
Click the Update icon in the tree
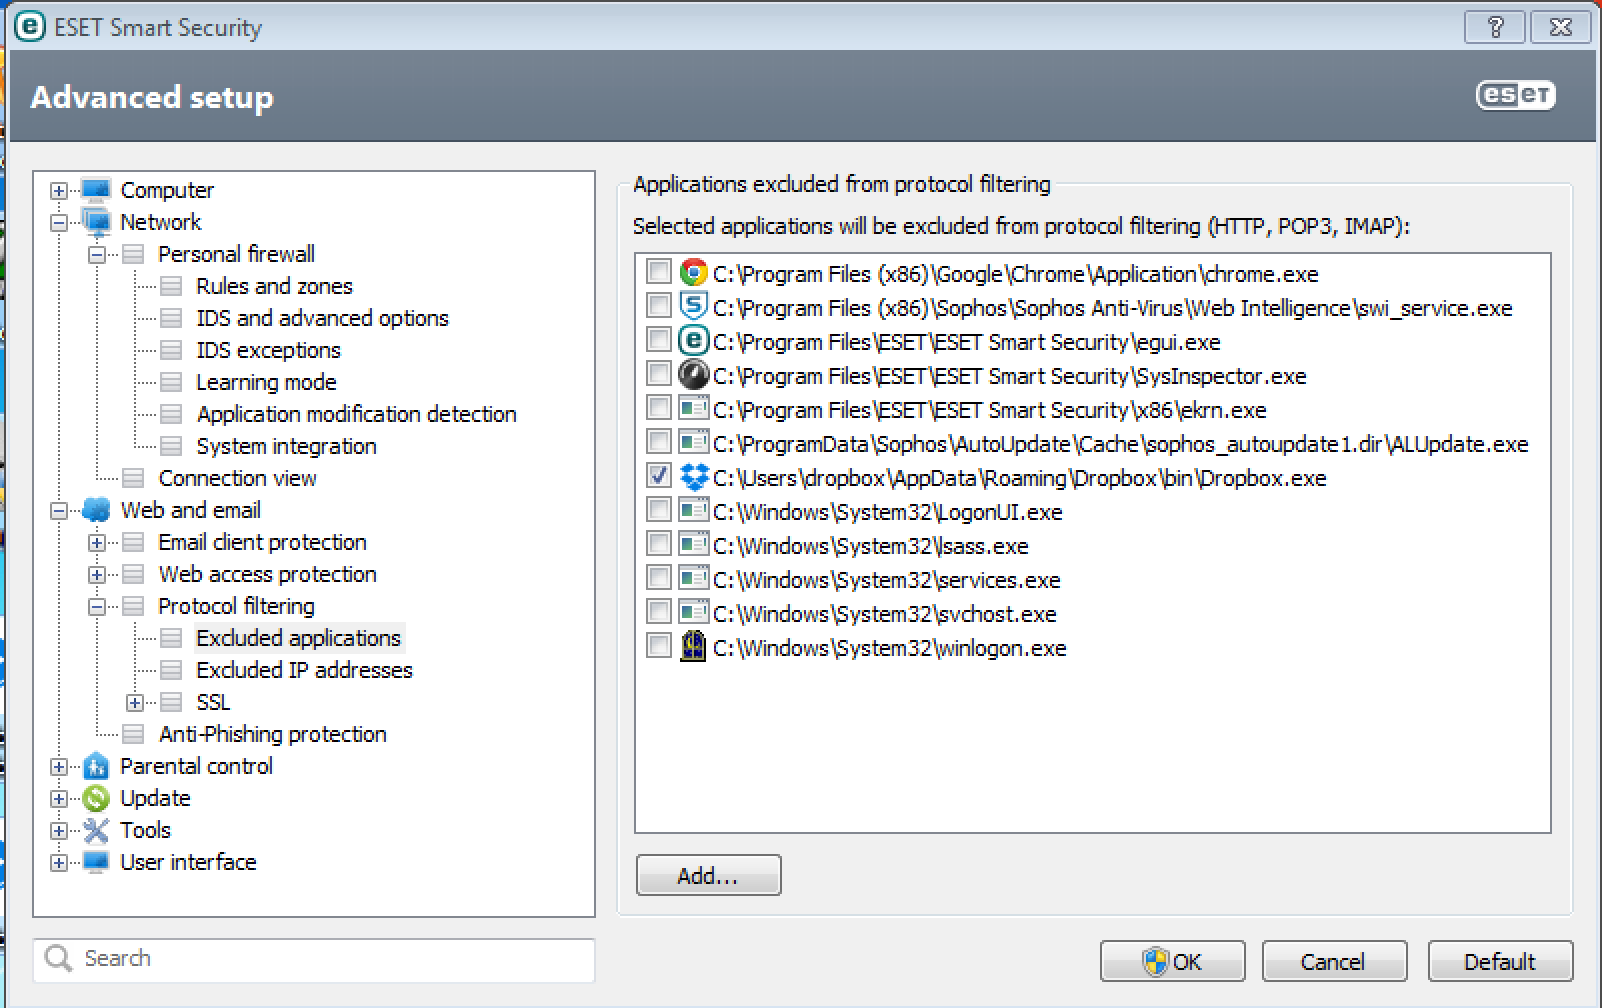(96, 798)
